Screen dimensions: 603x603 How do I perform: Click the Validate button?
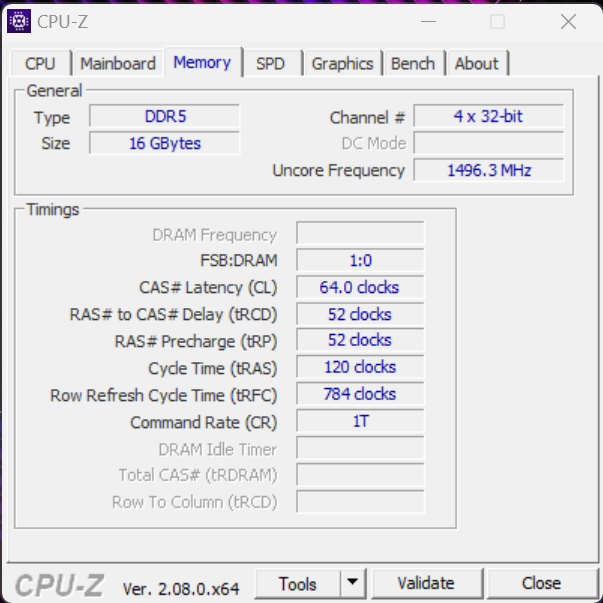[x=426, y=583]
